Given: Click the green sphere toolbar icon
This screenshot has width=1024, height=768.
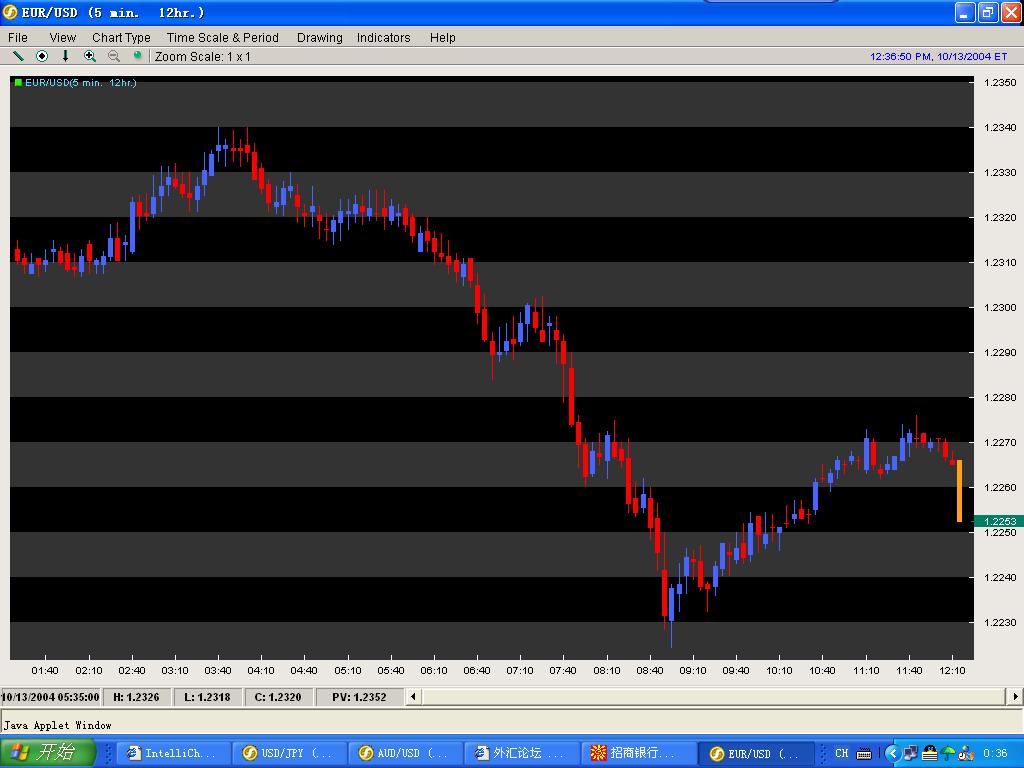Looking at the screenshot, I should tap(138, 56).
